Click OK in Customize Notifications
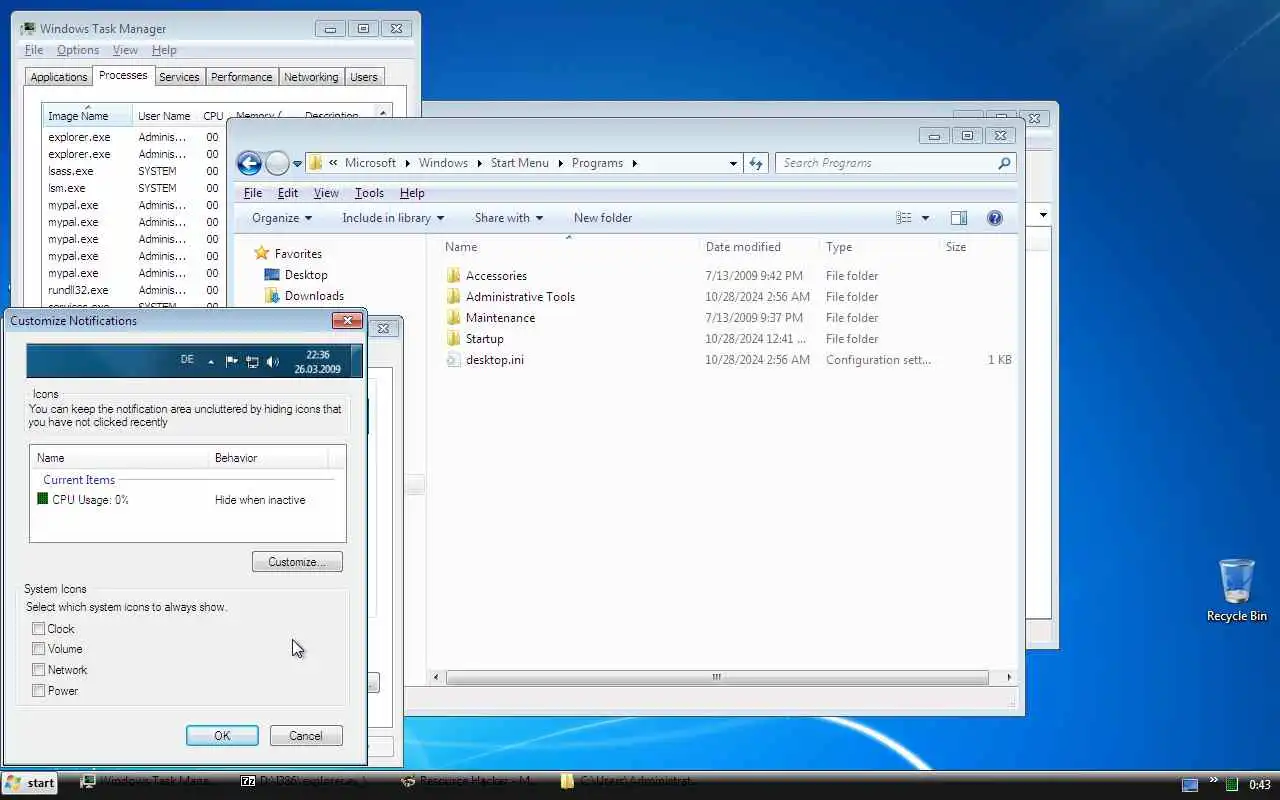The height and width of the screenshot is (800, 1280). (222, 735)
